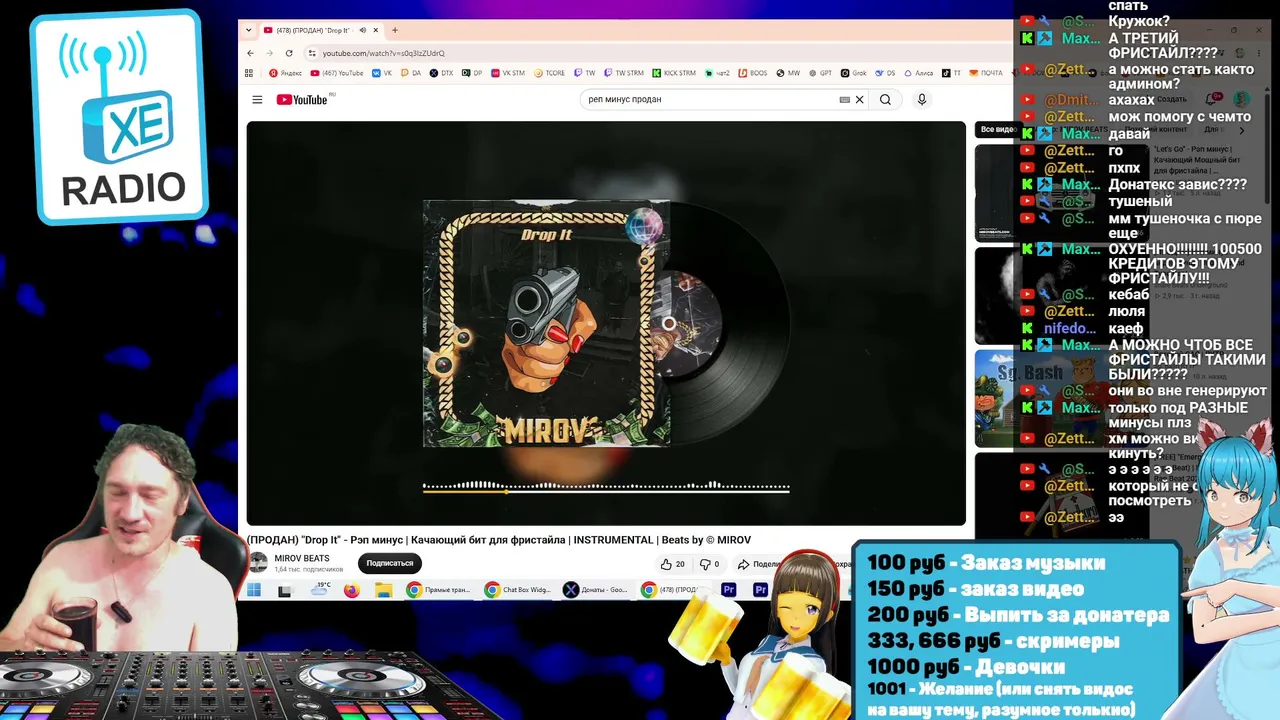
Task: Open the tab search dropdown
Action: click(x=249, y=30)
